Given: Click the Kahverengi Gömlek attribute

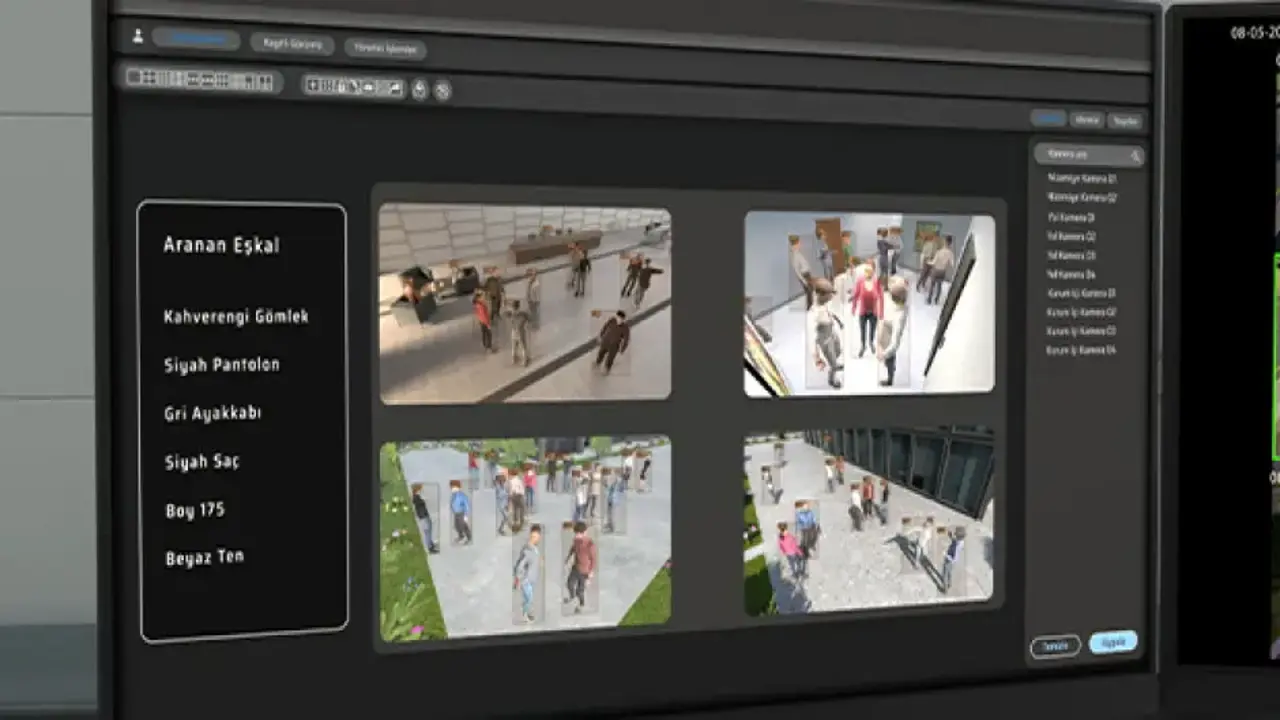Looking at the screenshot, I should [236, 317].
